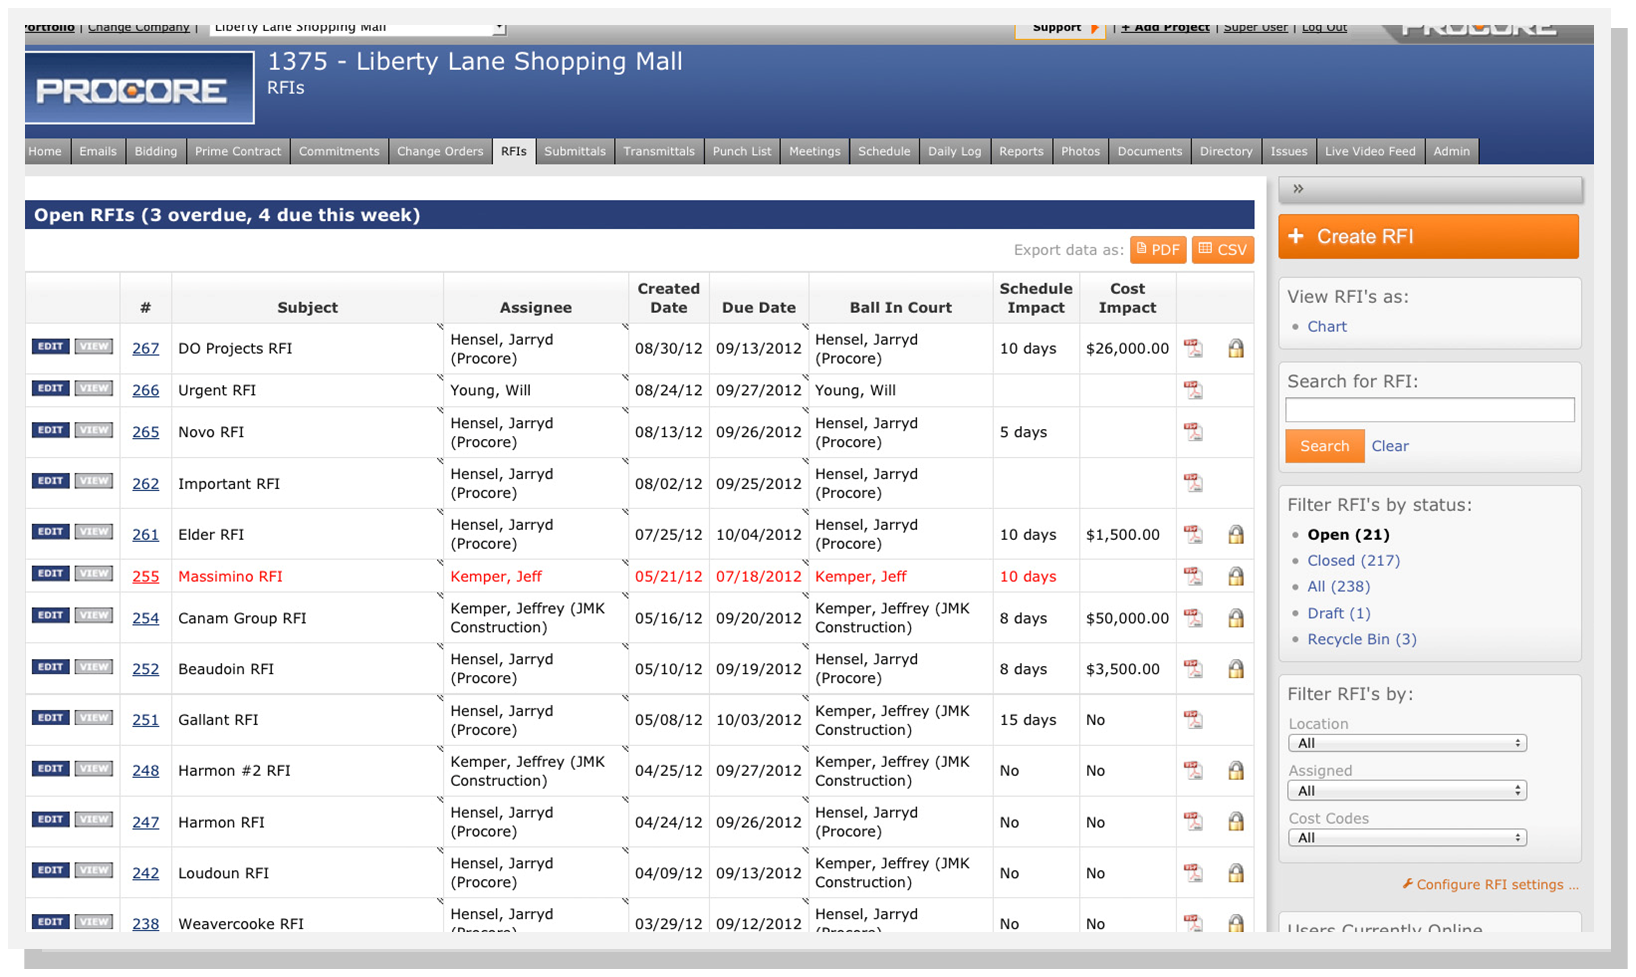Click lock icon on Harmon #2 RFI row
Image resolution: width=1636 pixels, height=977 pixels.
click(1236, 771)
